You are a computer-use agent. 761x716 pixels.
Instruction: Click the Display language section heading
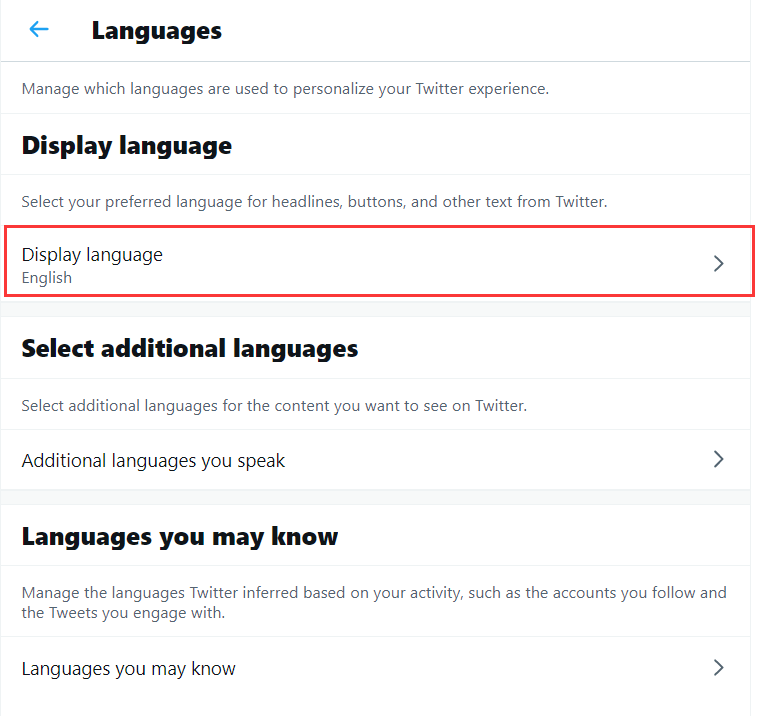[x=127, y=146]
